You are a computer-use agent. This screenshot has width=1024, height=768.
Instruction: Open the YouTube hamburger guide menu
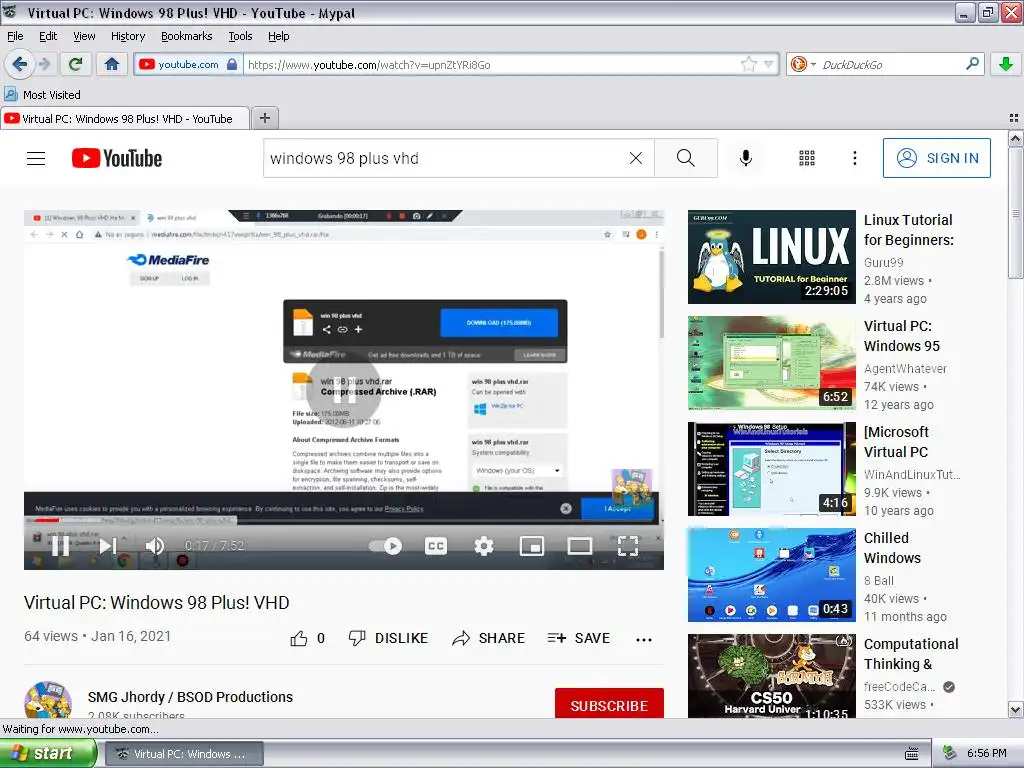pos(36,158)
